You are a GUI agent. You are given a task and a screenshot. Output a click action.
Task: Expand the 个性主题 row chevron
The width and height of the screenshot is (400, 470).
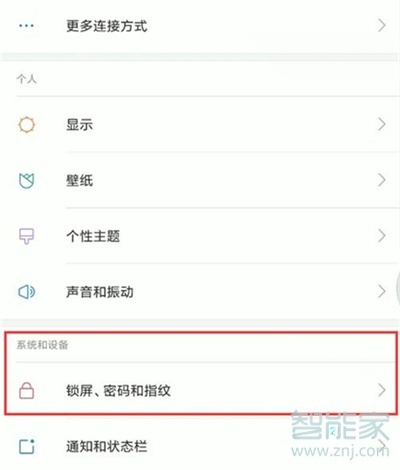click(x=382, y=236)
